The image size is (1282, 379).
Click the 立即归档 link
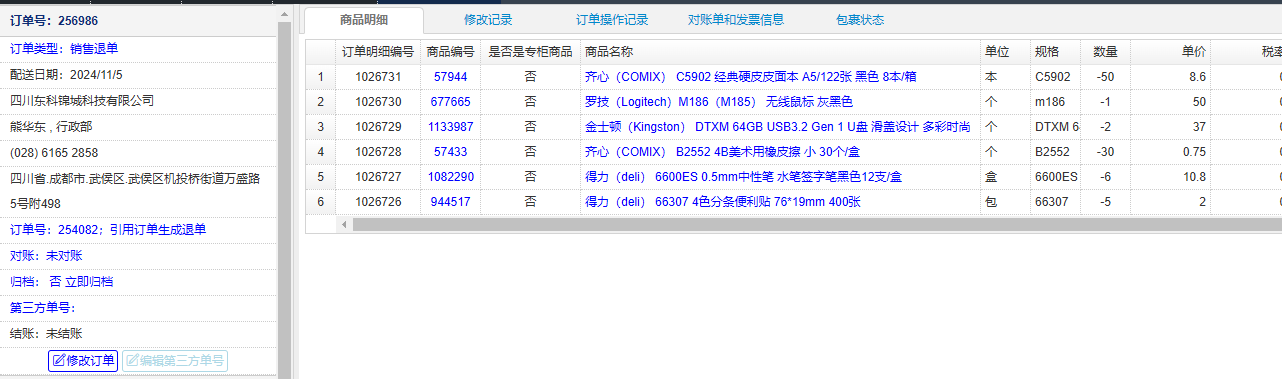click(x=89, y=282)
